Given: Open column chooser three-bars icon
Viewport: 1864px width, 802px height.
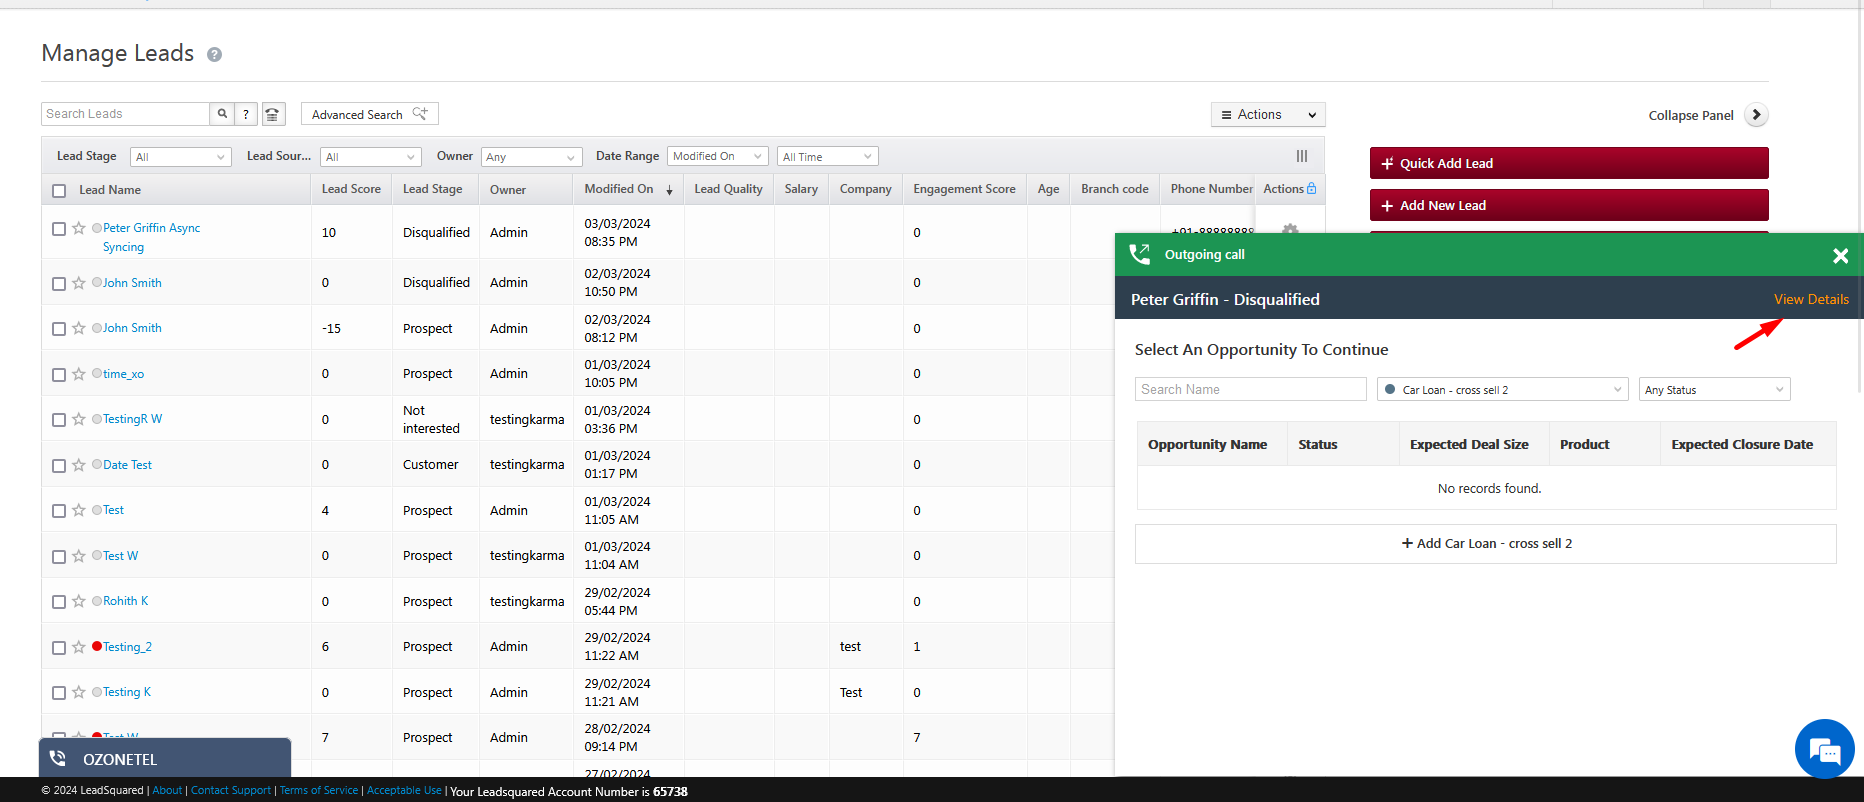Looking at the screenshot, I should [x=1301, y=156].
